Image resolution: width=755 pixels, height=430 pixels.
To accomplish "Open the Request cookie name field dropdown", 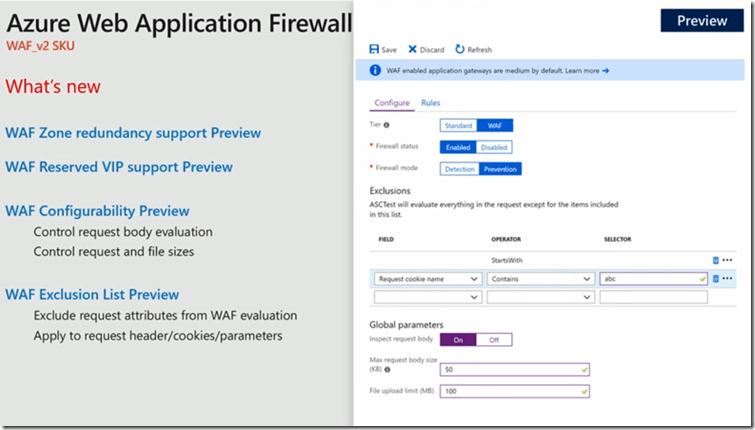I will 428,279.
